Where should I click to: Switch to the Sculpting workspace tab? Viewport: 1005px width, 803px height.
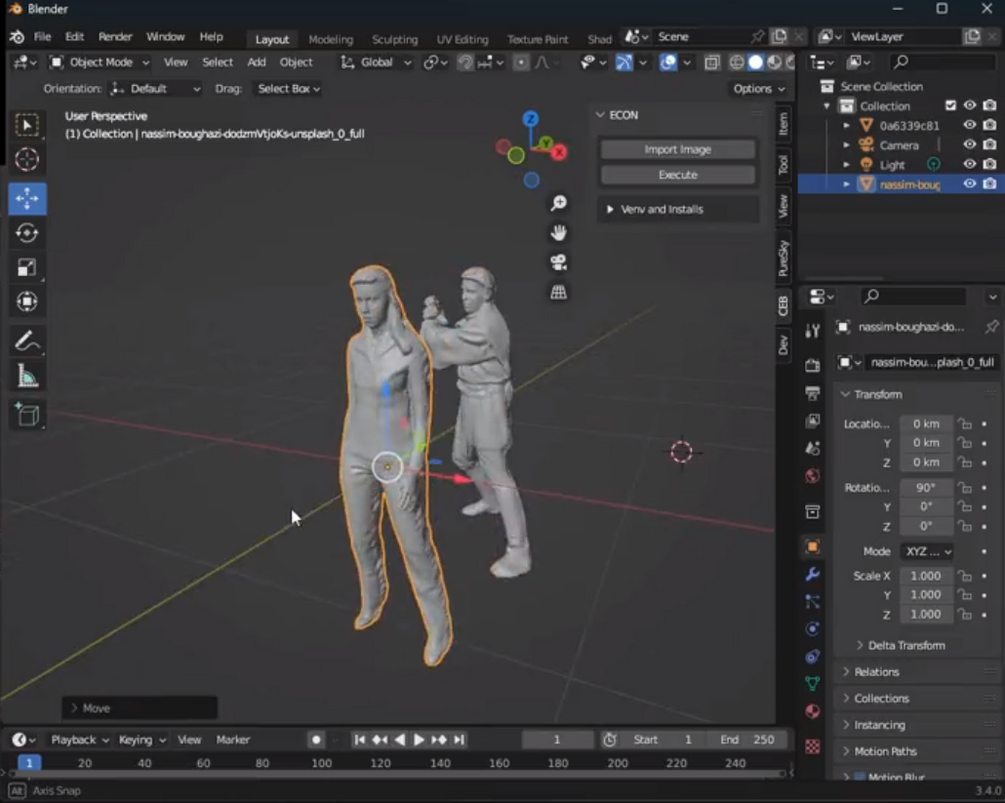coord(395,39)
